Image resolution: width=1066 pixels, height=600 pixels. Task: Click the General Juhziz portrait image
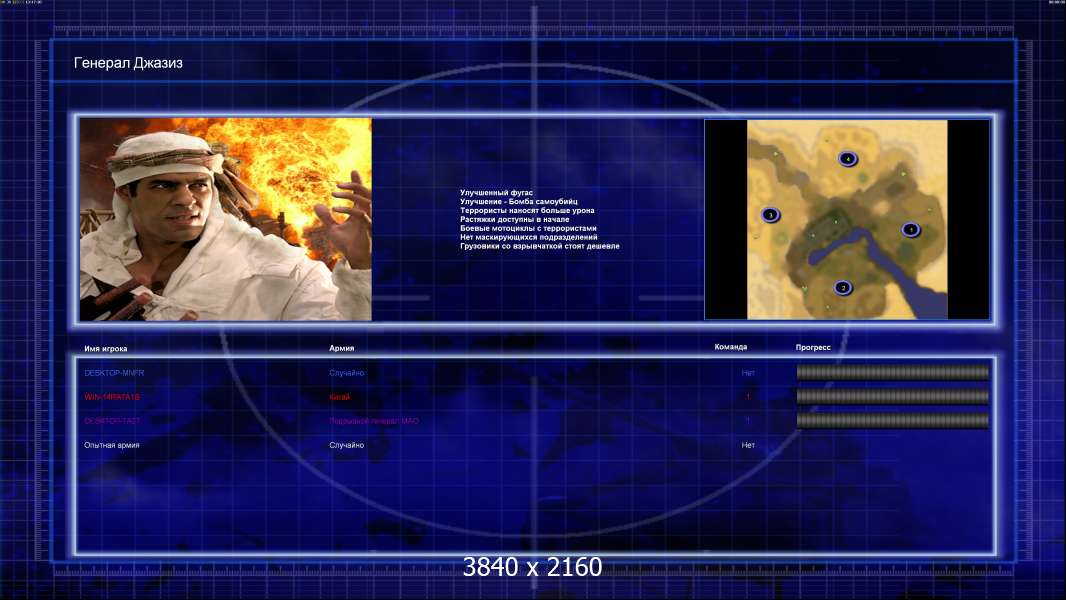pos(226,219)
